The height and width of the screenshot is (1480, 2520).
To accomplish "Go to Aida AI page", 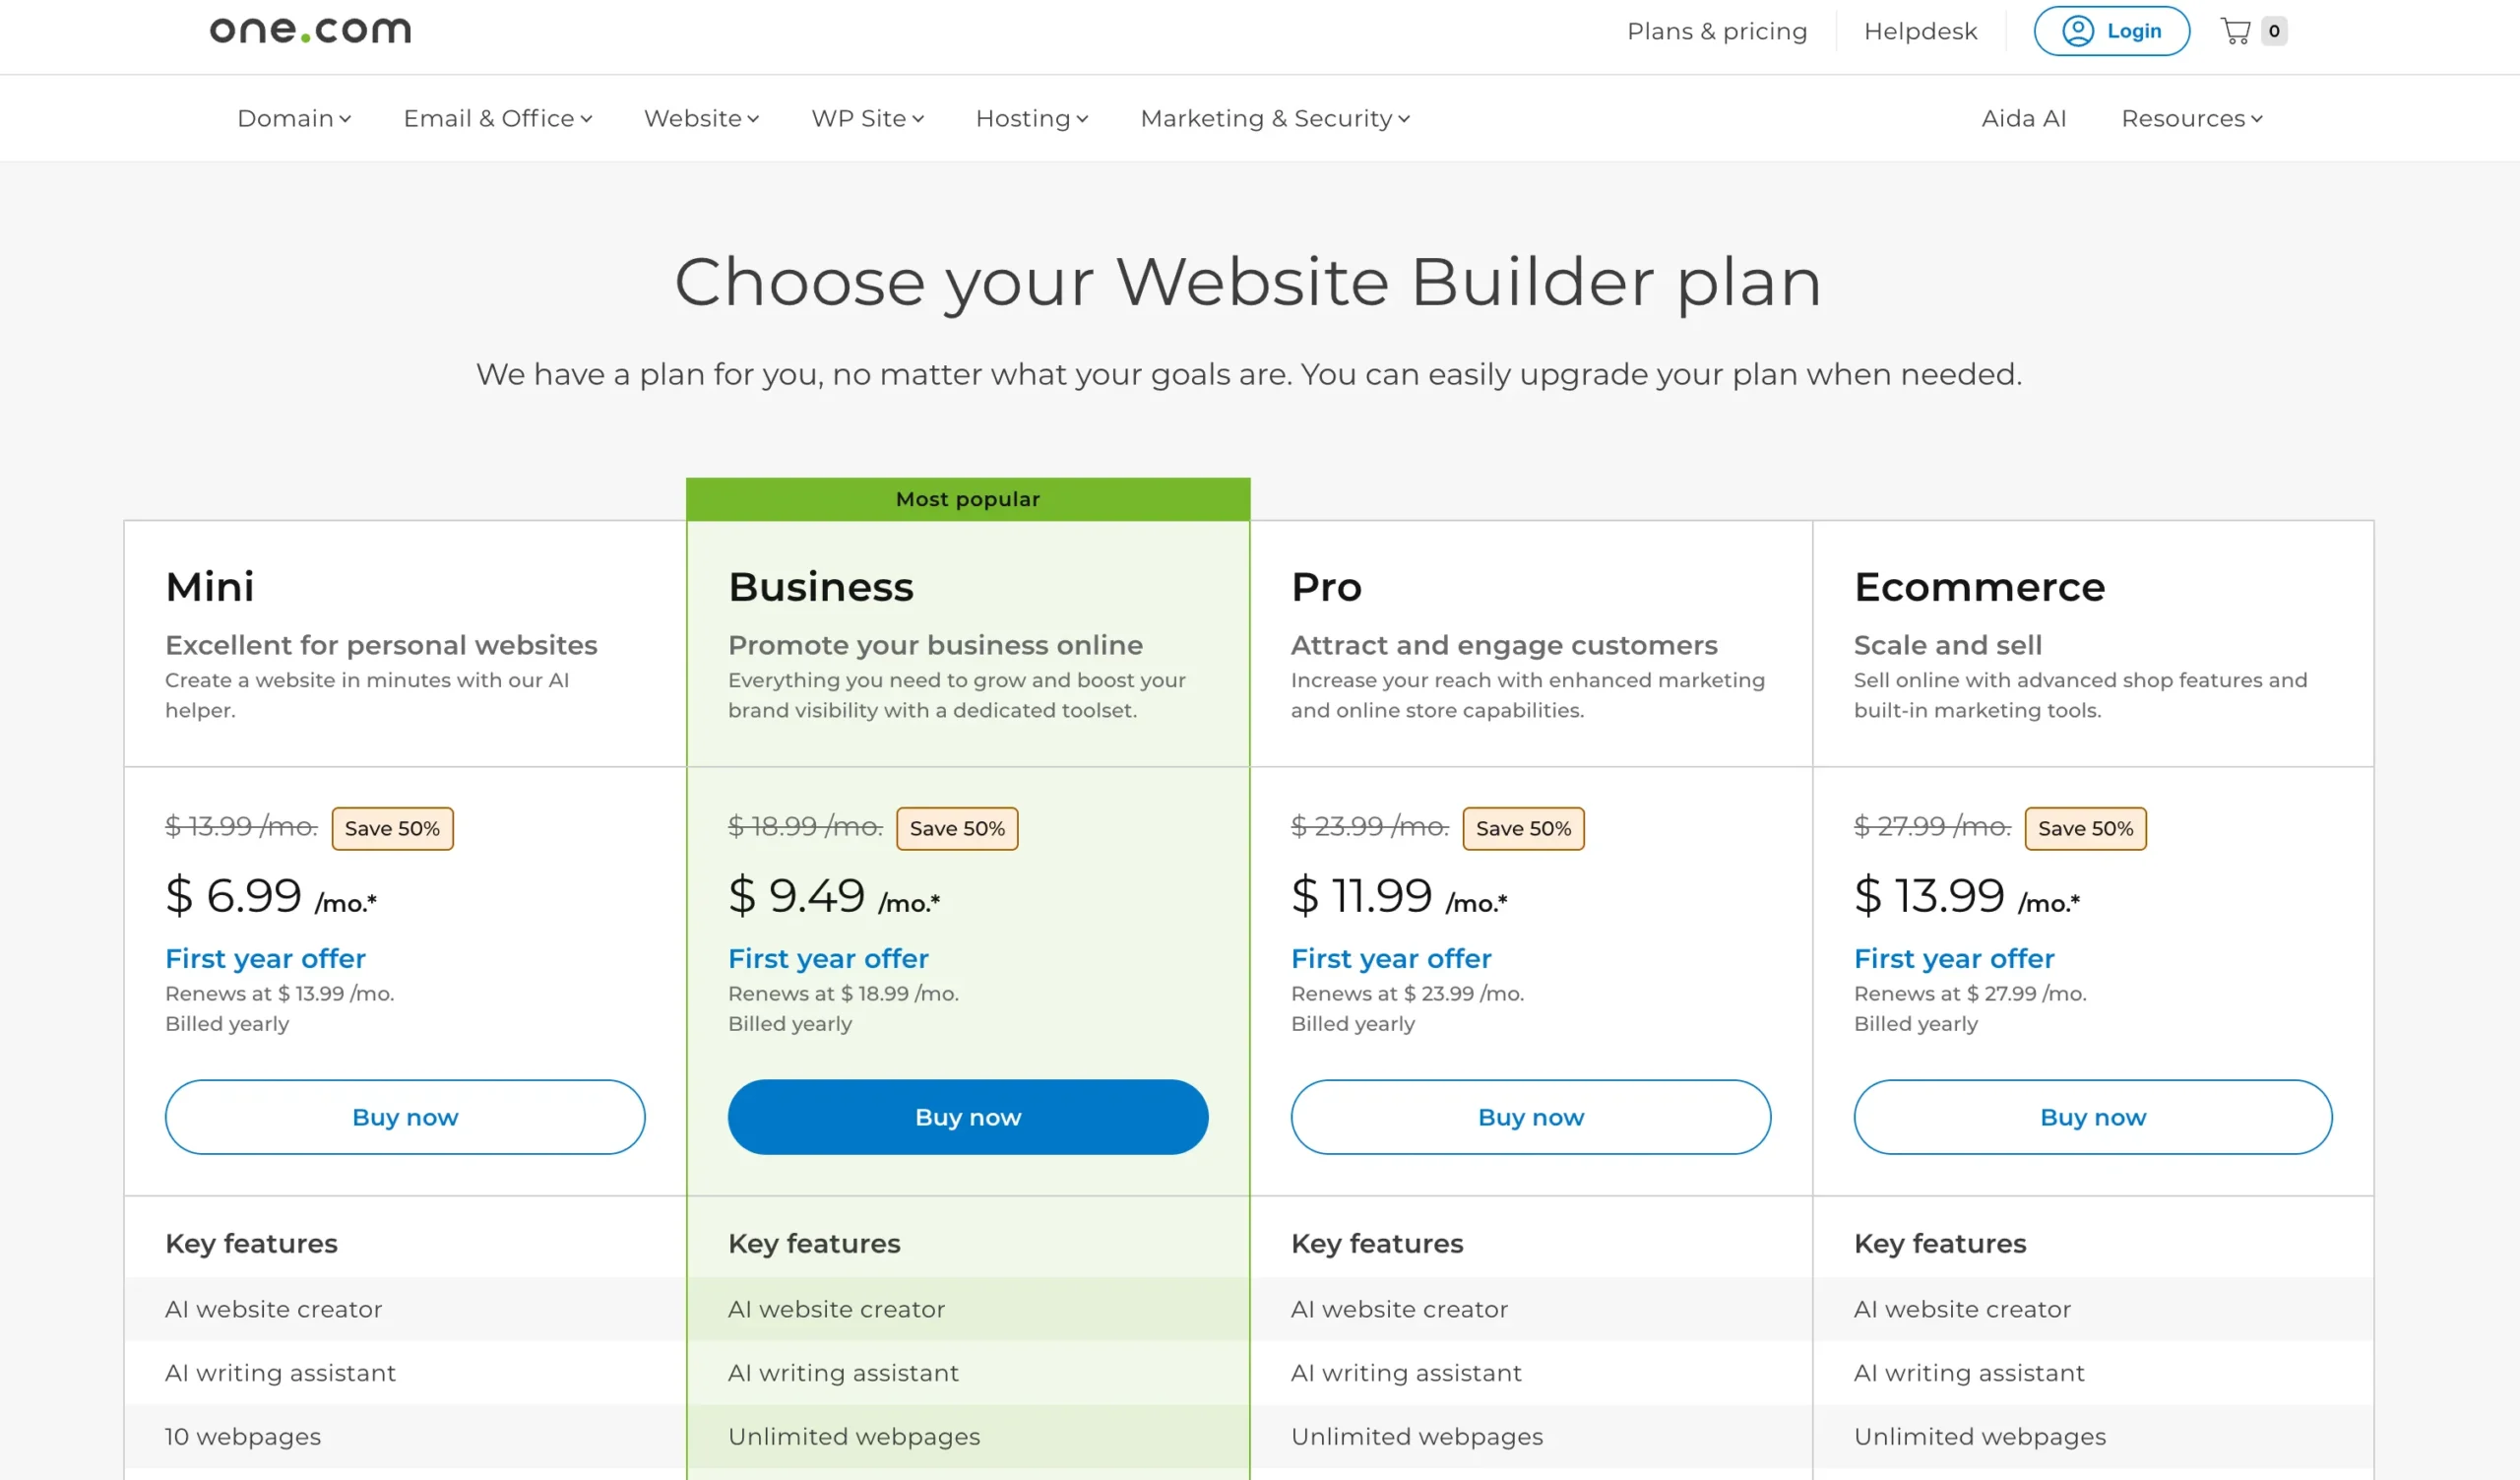I will (x=2023, y=118).
